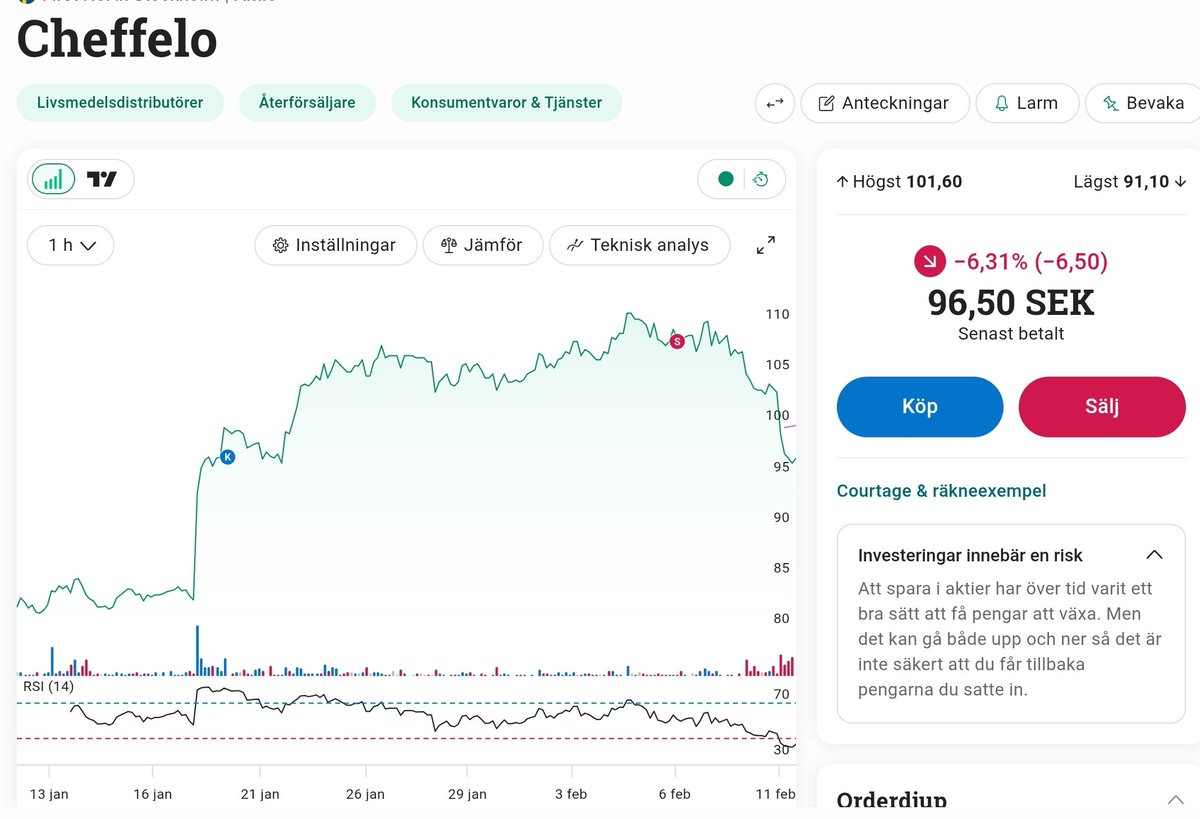
Task: Click the red down-arrow change icon
Action: (x=930, y=262)
